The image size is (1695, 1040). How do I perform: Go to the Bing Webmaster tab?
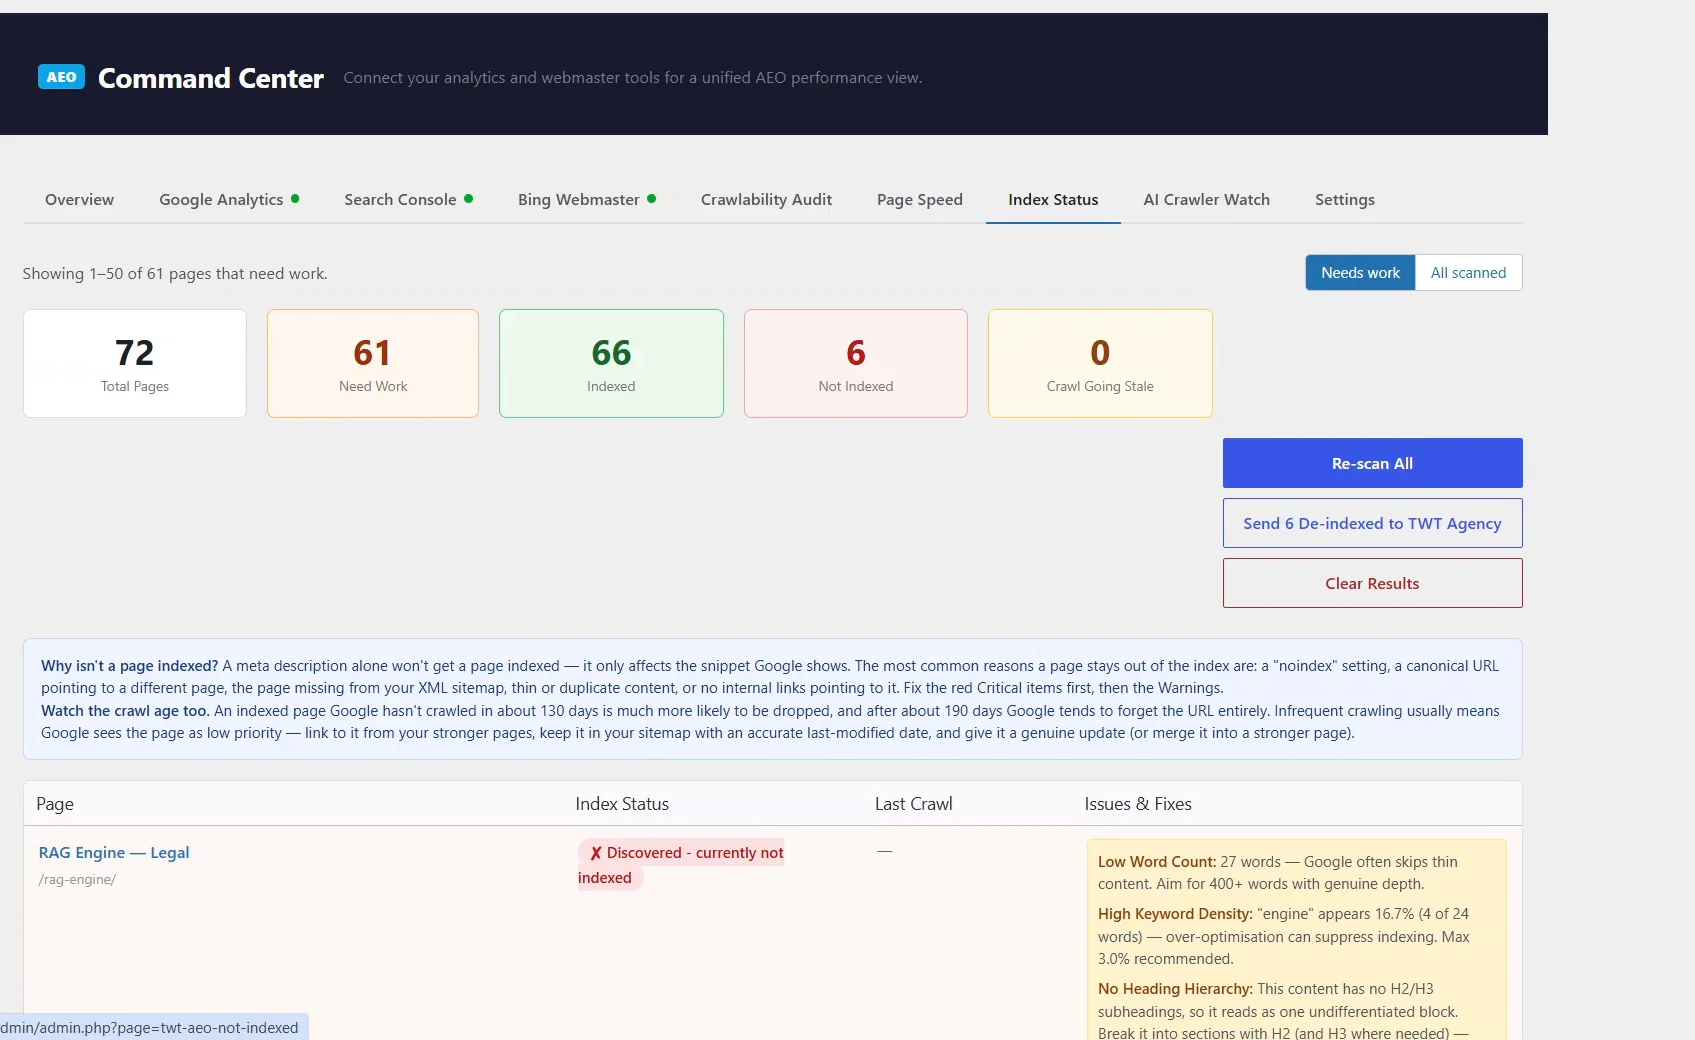click(x=587, y=200)
